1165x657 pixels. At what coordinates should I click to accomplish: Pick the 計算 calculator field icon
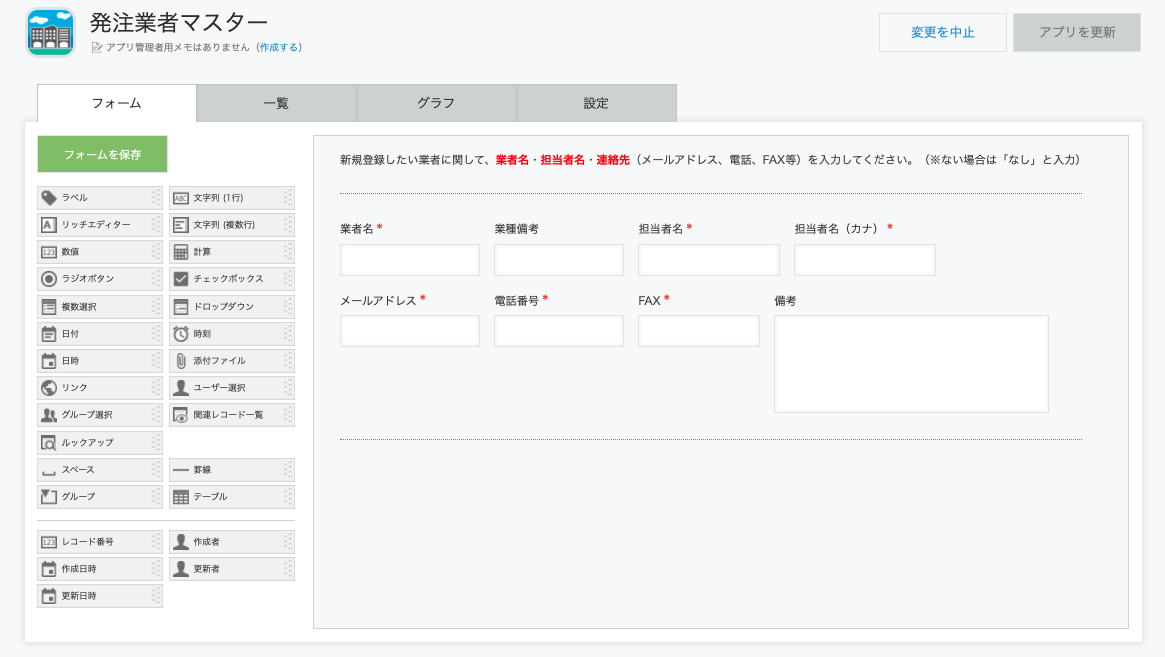tap(181, 252)
